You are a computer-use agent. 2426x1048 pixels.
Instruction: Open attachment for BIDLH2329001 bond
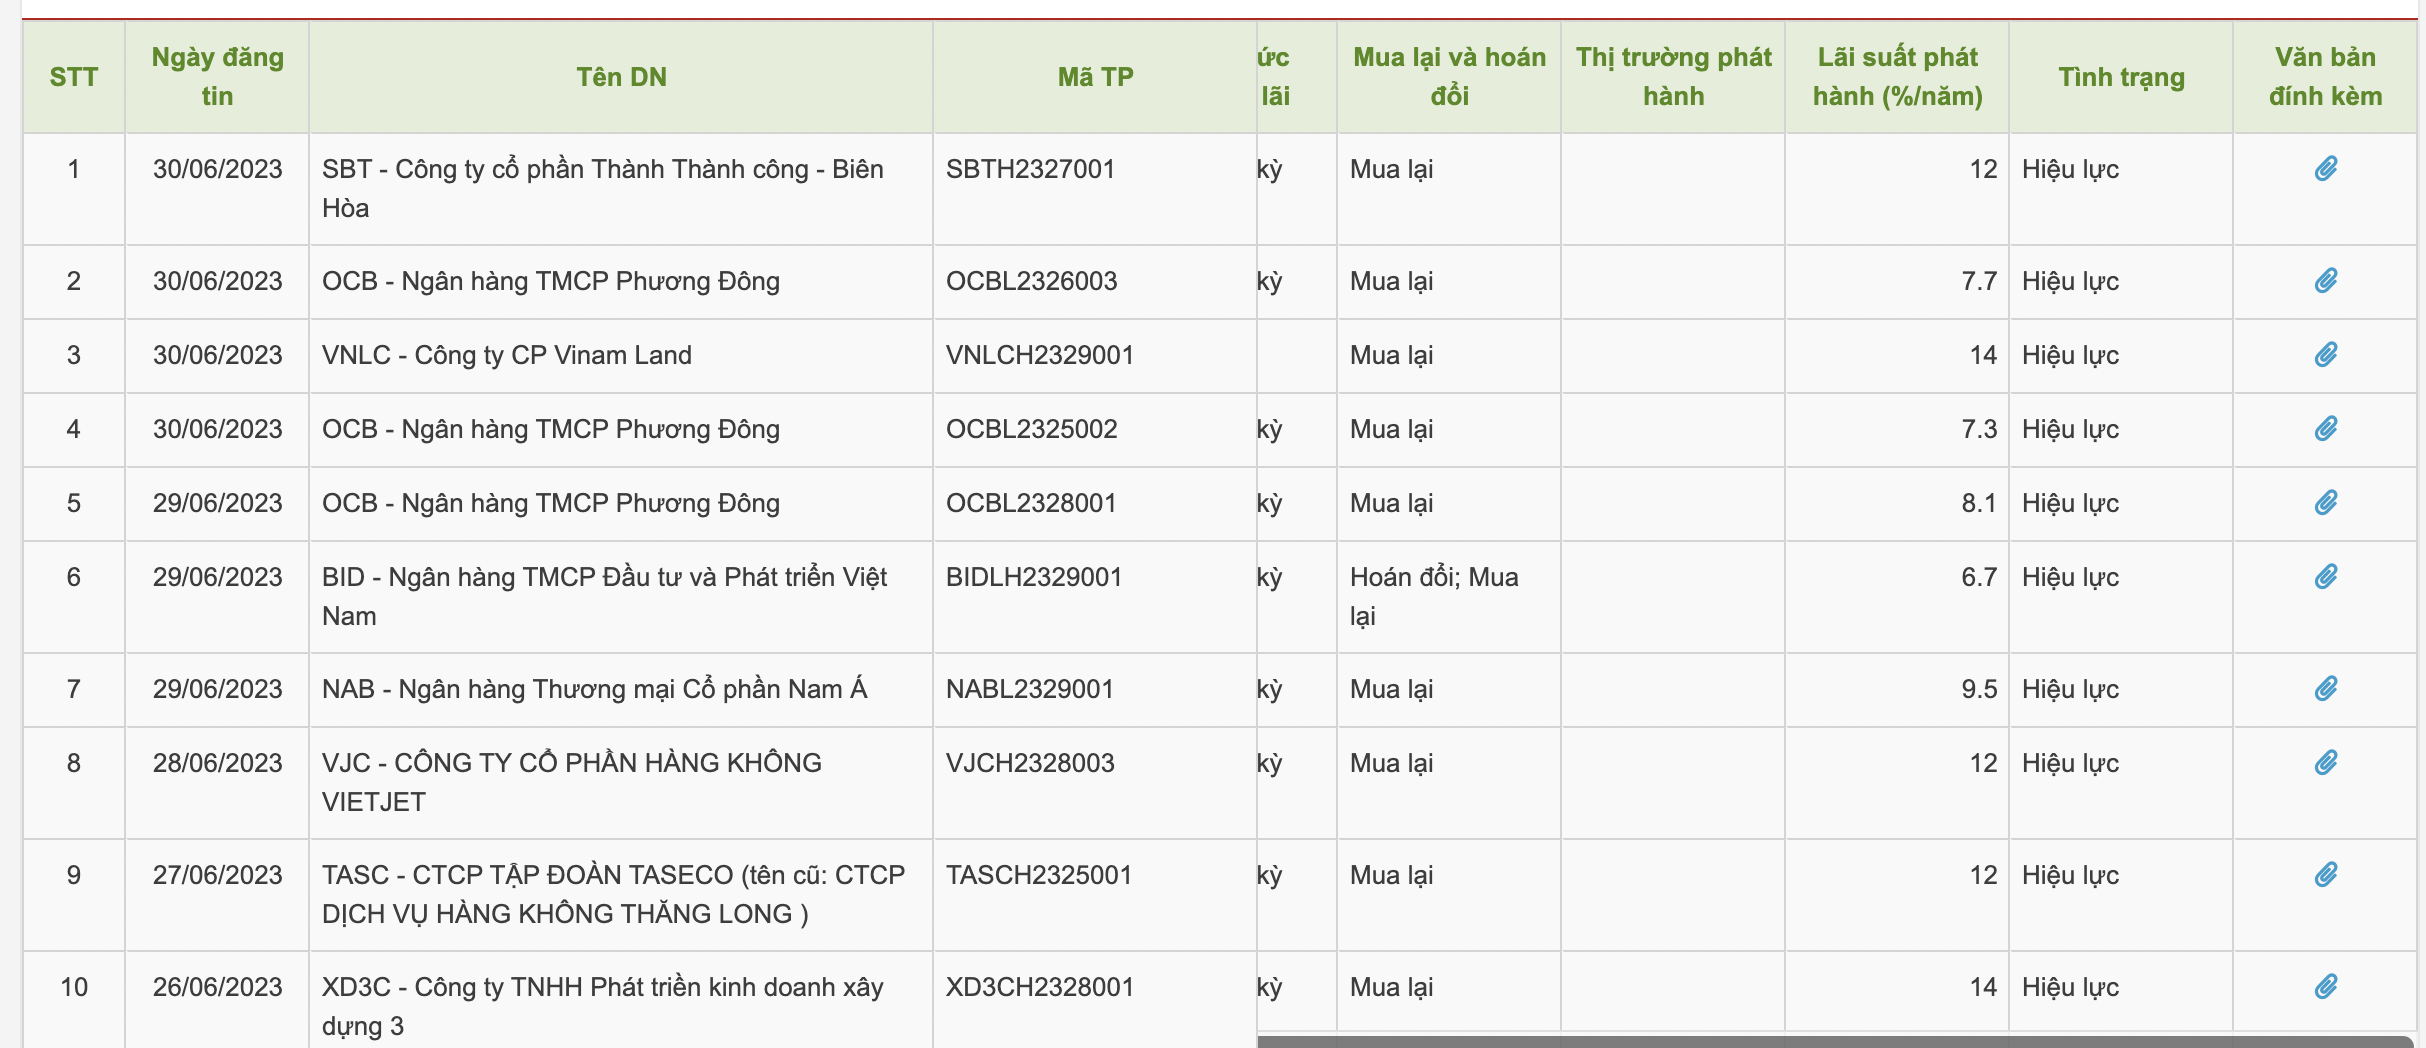click(x=2325, y=577)
